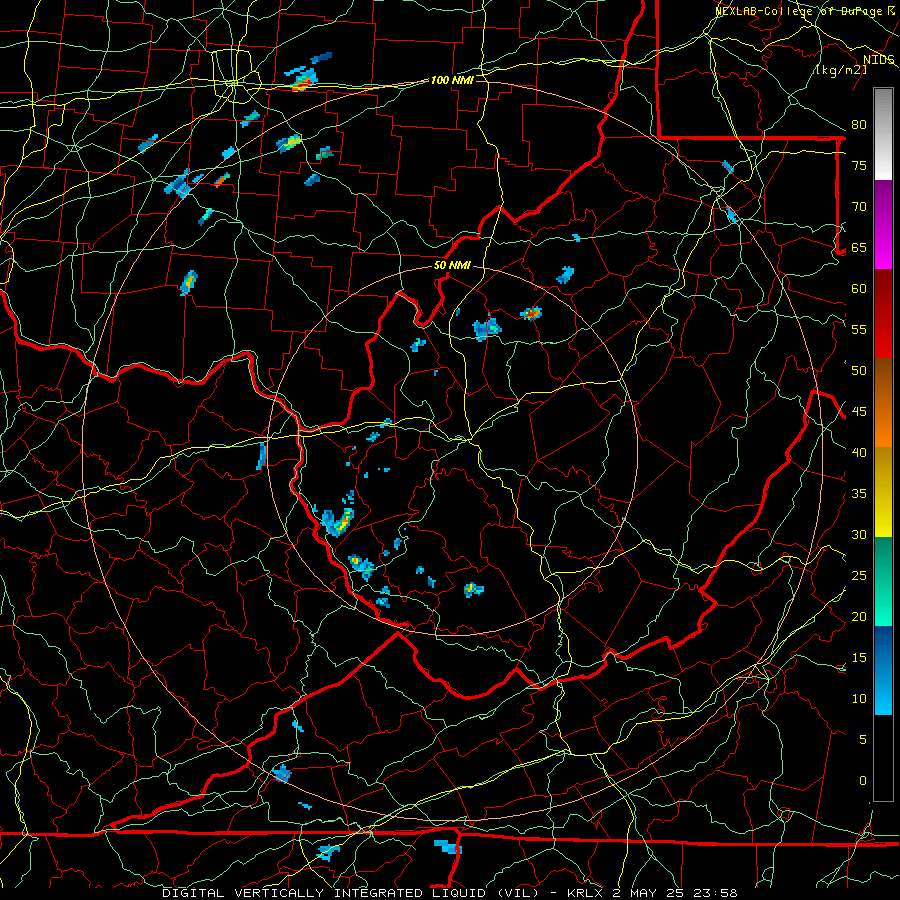The height and width of the screenshot is (900, 900).
Task: Click the 'NIDS' label above the scale
Action: (x=879, y=60)
